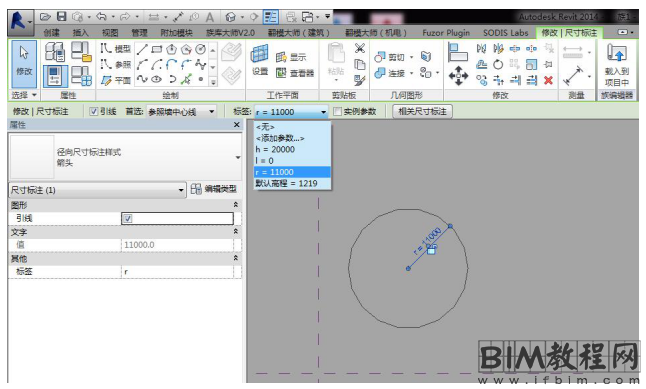Select the rotate tool icon
This screenshot has width=646, height=389.
[498, 64]
